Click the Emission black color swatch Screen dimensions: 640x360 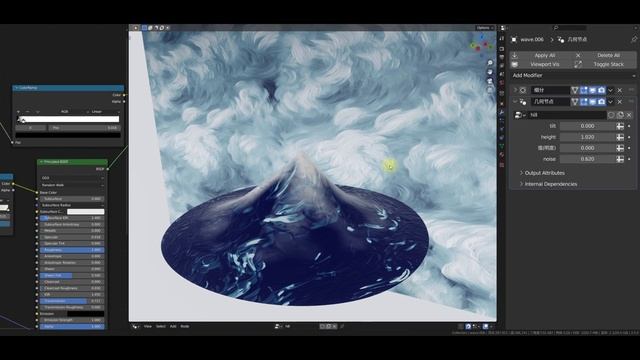tap(85, 314)
